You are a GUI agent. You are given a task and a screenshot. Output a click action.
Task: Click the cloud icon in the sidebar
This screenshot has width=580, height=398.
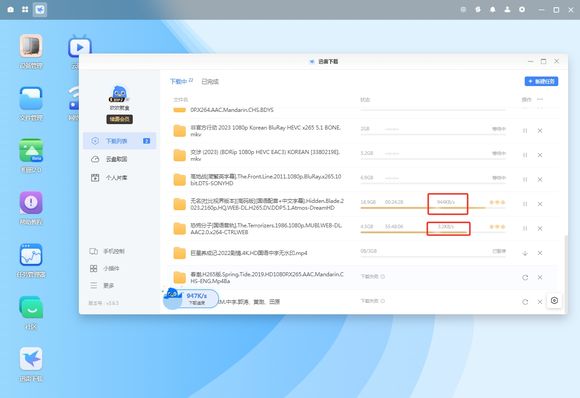pyautogui.click(x=95, y=159)
